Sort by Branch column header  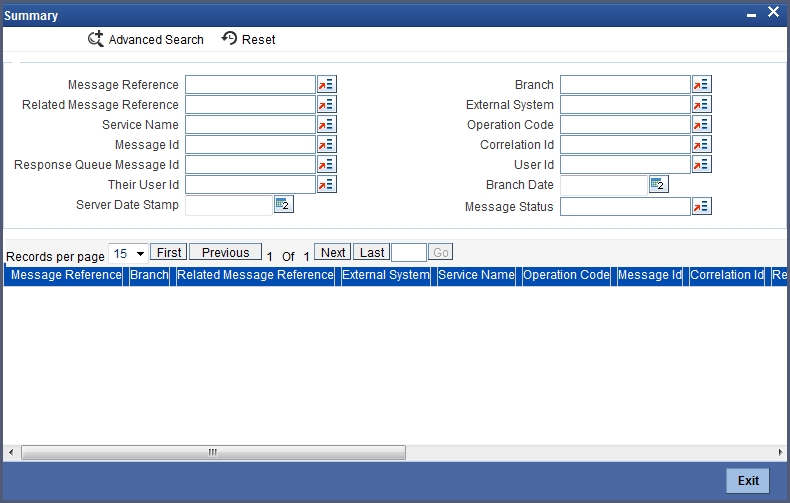tap(149, 275)
